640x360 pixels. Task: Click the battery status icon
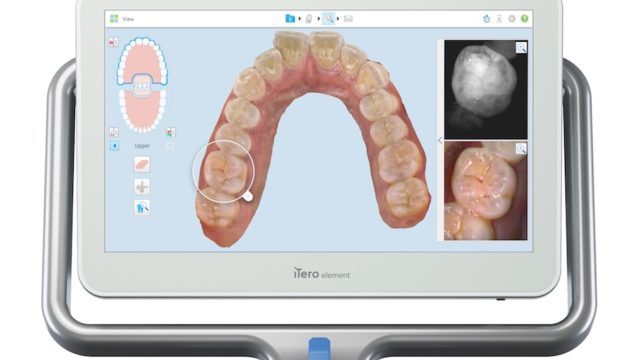(499, 19)
